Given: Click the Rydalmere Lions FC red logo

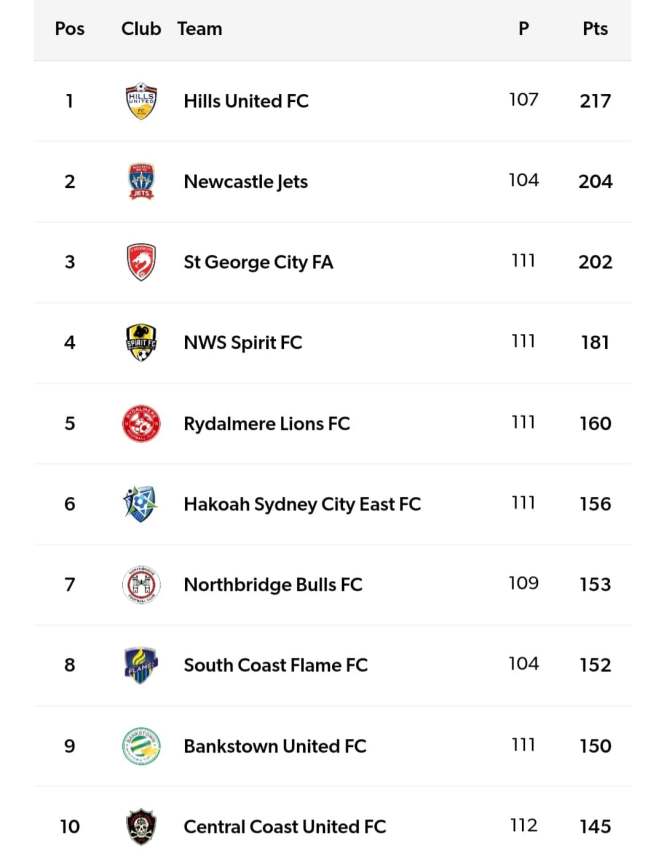Looking at the screenshot, I should point(141,423).
